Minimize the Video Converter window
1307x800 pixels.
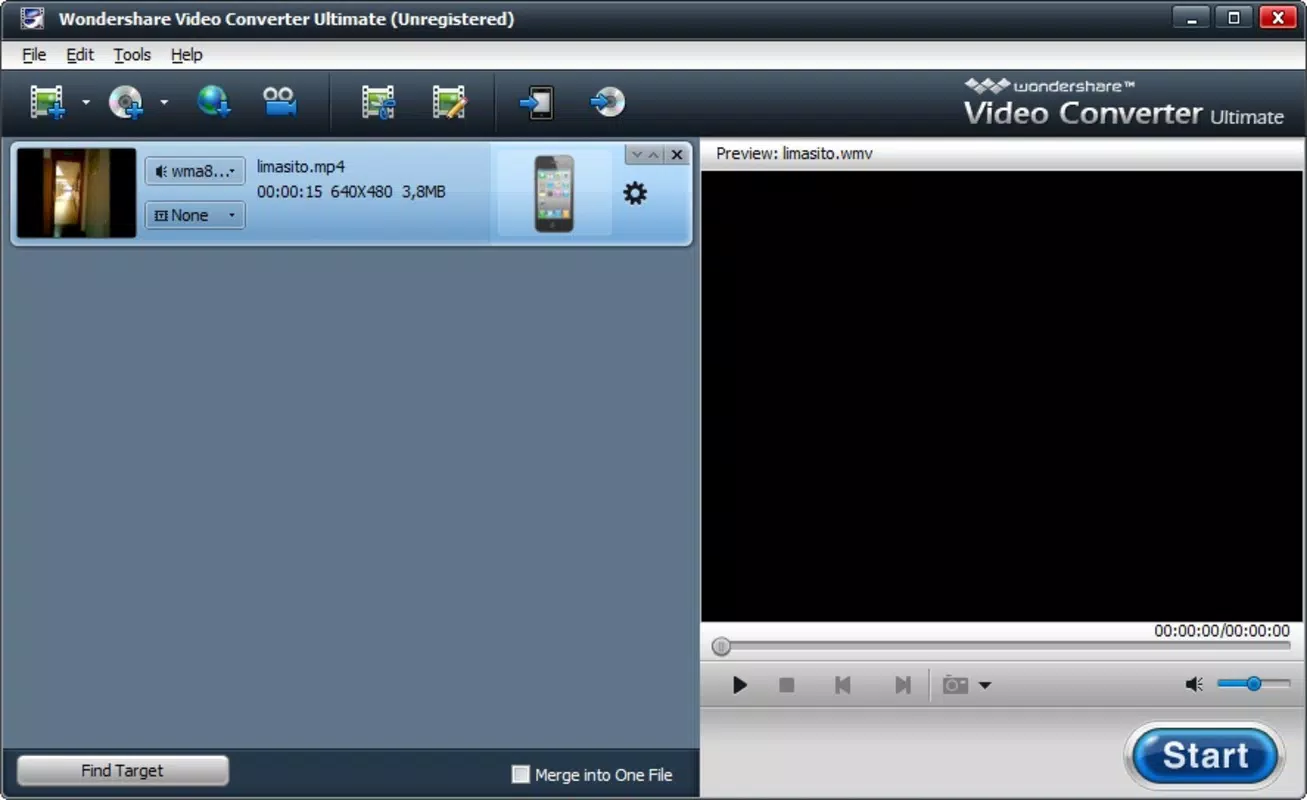1189,16
